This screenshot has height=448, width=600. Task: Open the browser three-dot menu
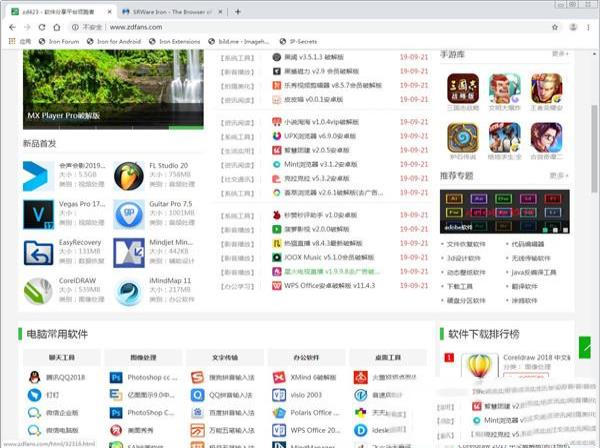pyautogui.click(x=588, y=27)
